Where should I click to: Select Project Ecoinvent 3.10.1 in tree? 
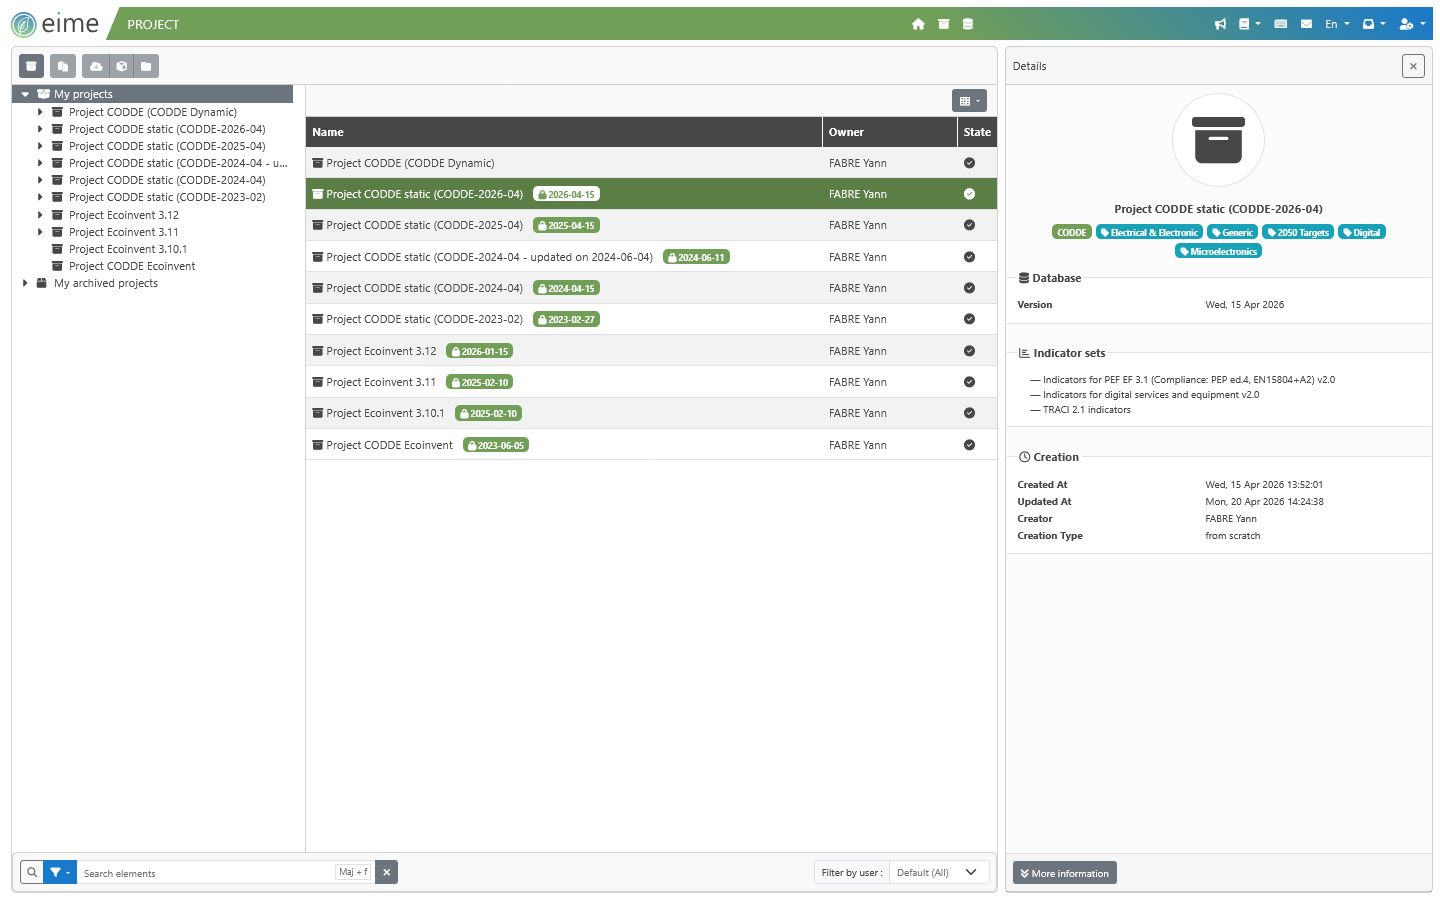pyautogui.click(x=128, y=249)
